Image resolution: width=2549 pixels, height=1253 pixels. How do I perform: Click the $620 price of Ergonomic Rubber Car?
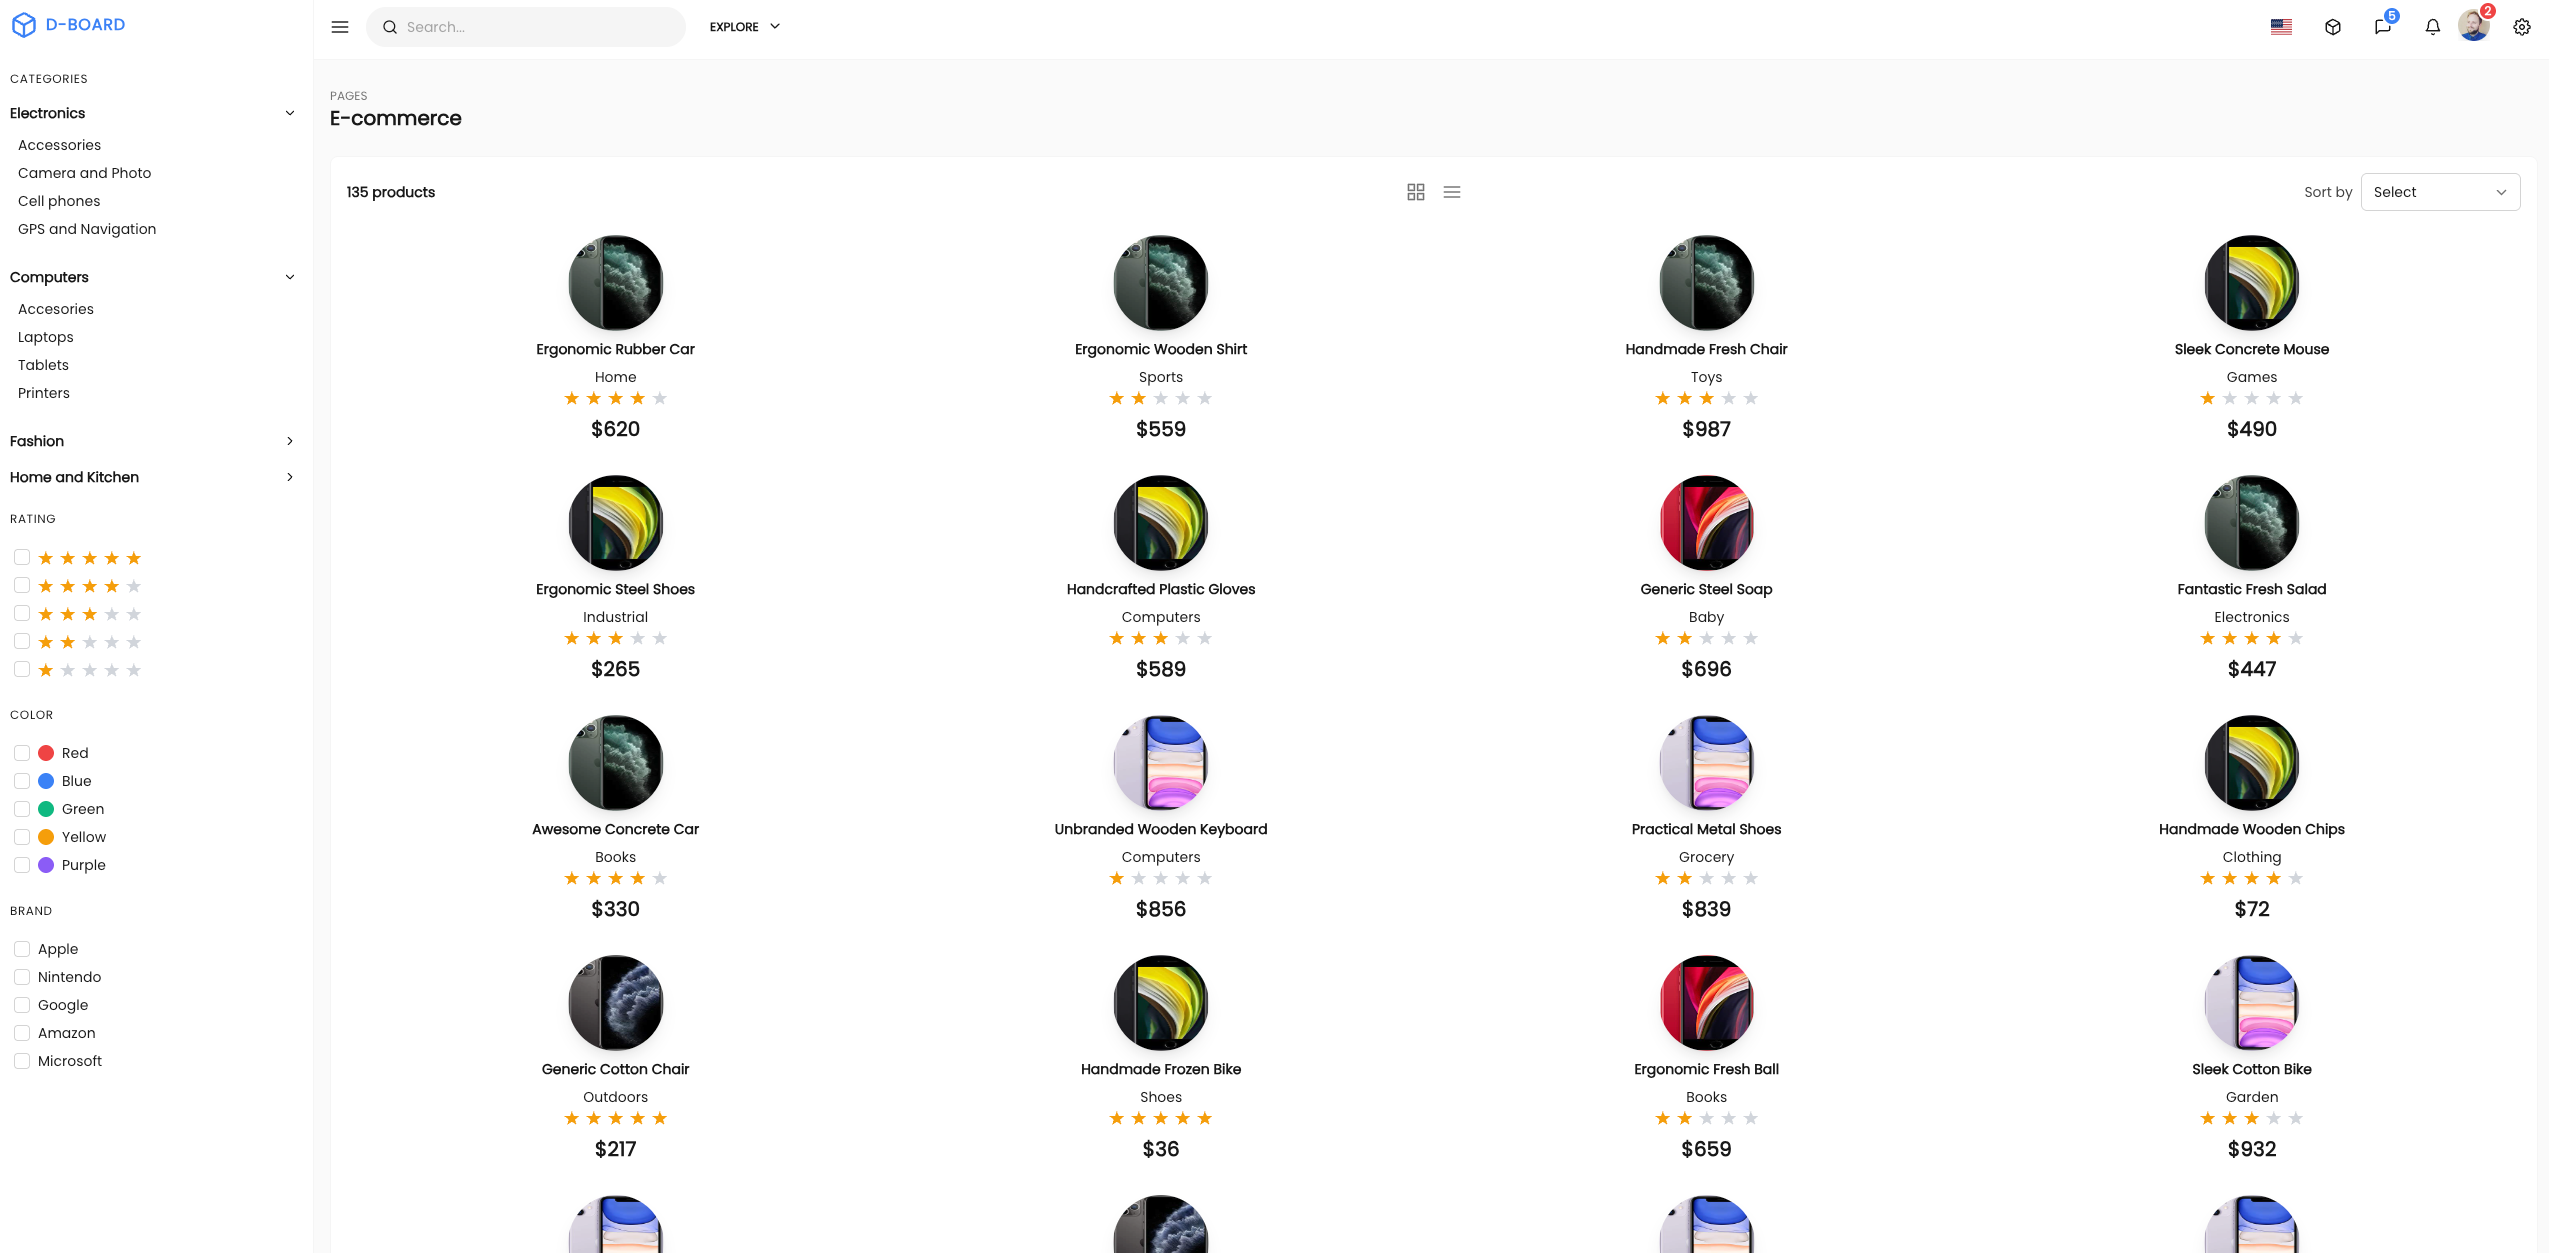pos(616,429)
